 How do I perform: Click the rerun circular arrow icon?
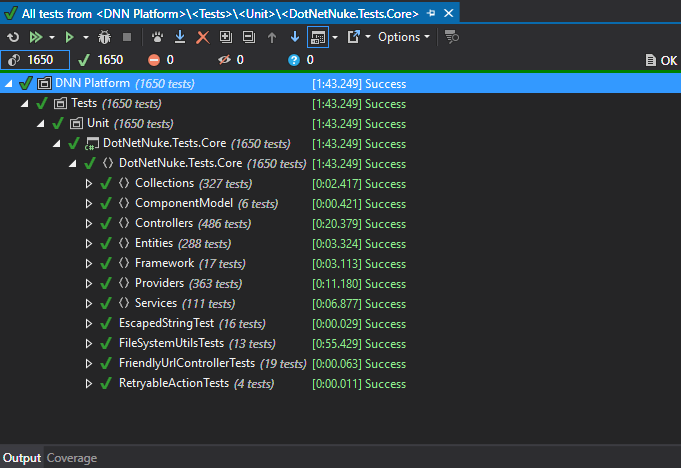pyautogui.click(x=13, y=37)
